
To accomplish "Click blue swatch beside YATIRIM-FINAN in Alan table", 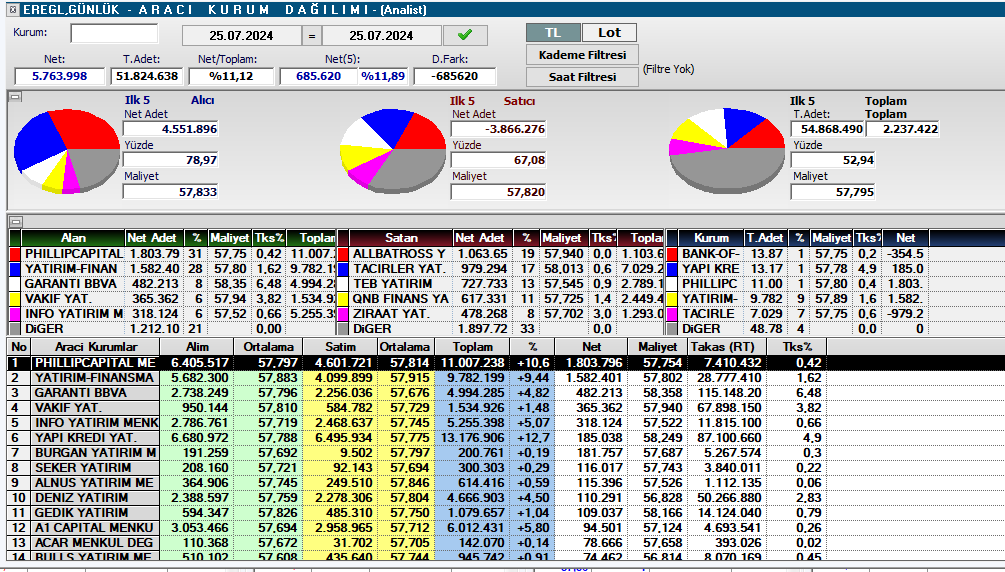I will [15, 269].
